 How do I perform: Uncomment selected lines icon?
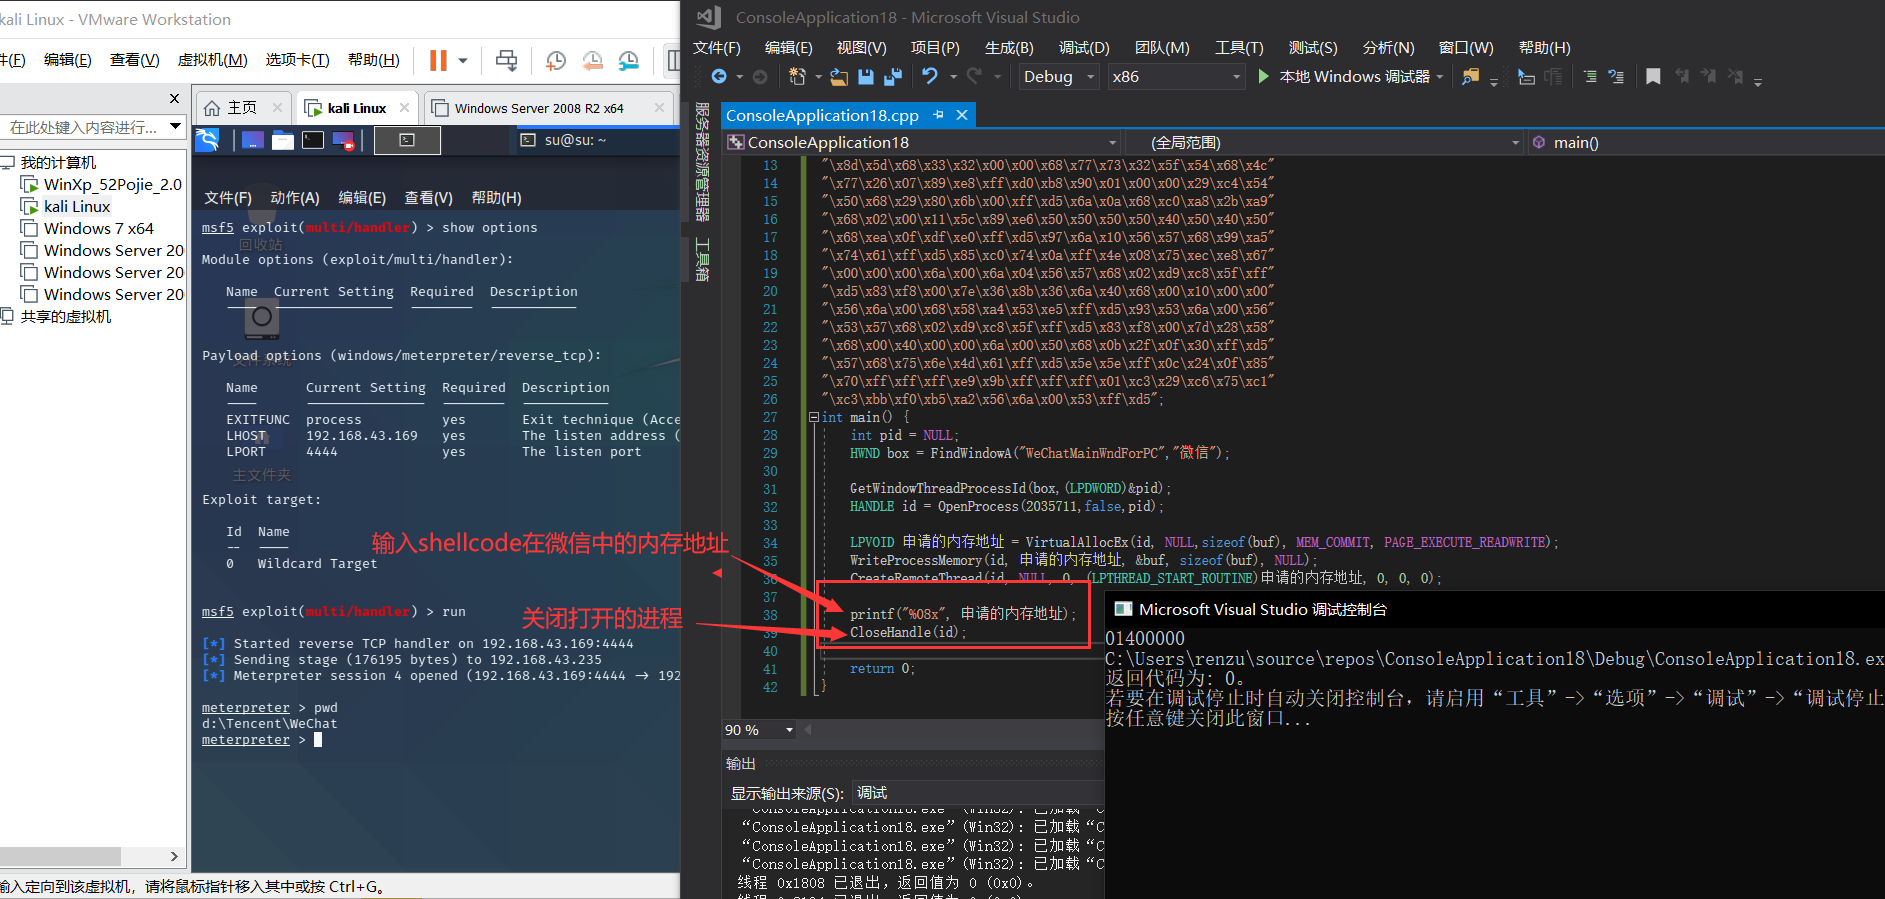pos(1616,77)
